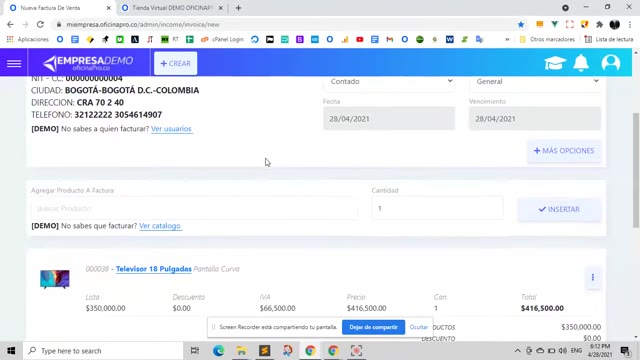Switch to Tienda Virtual DEMO tab
Image resolution: width=640 pixels, height=360 pixels.
coord(172,8)
